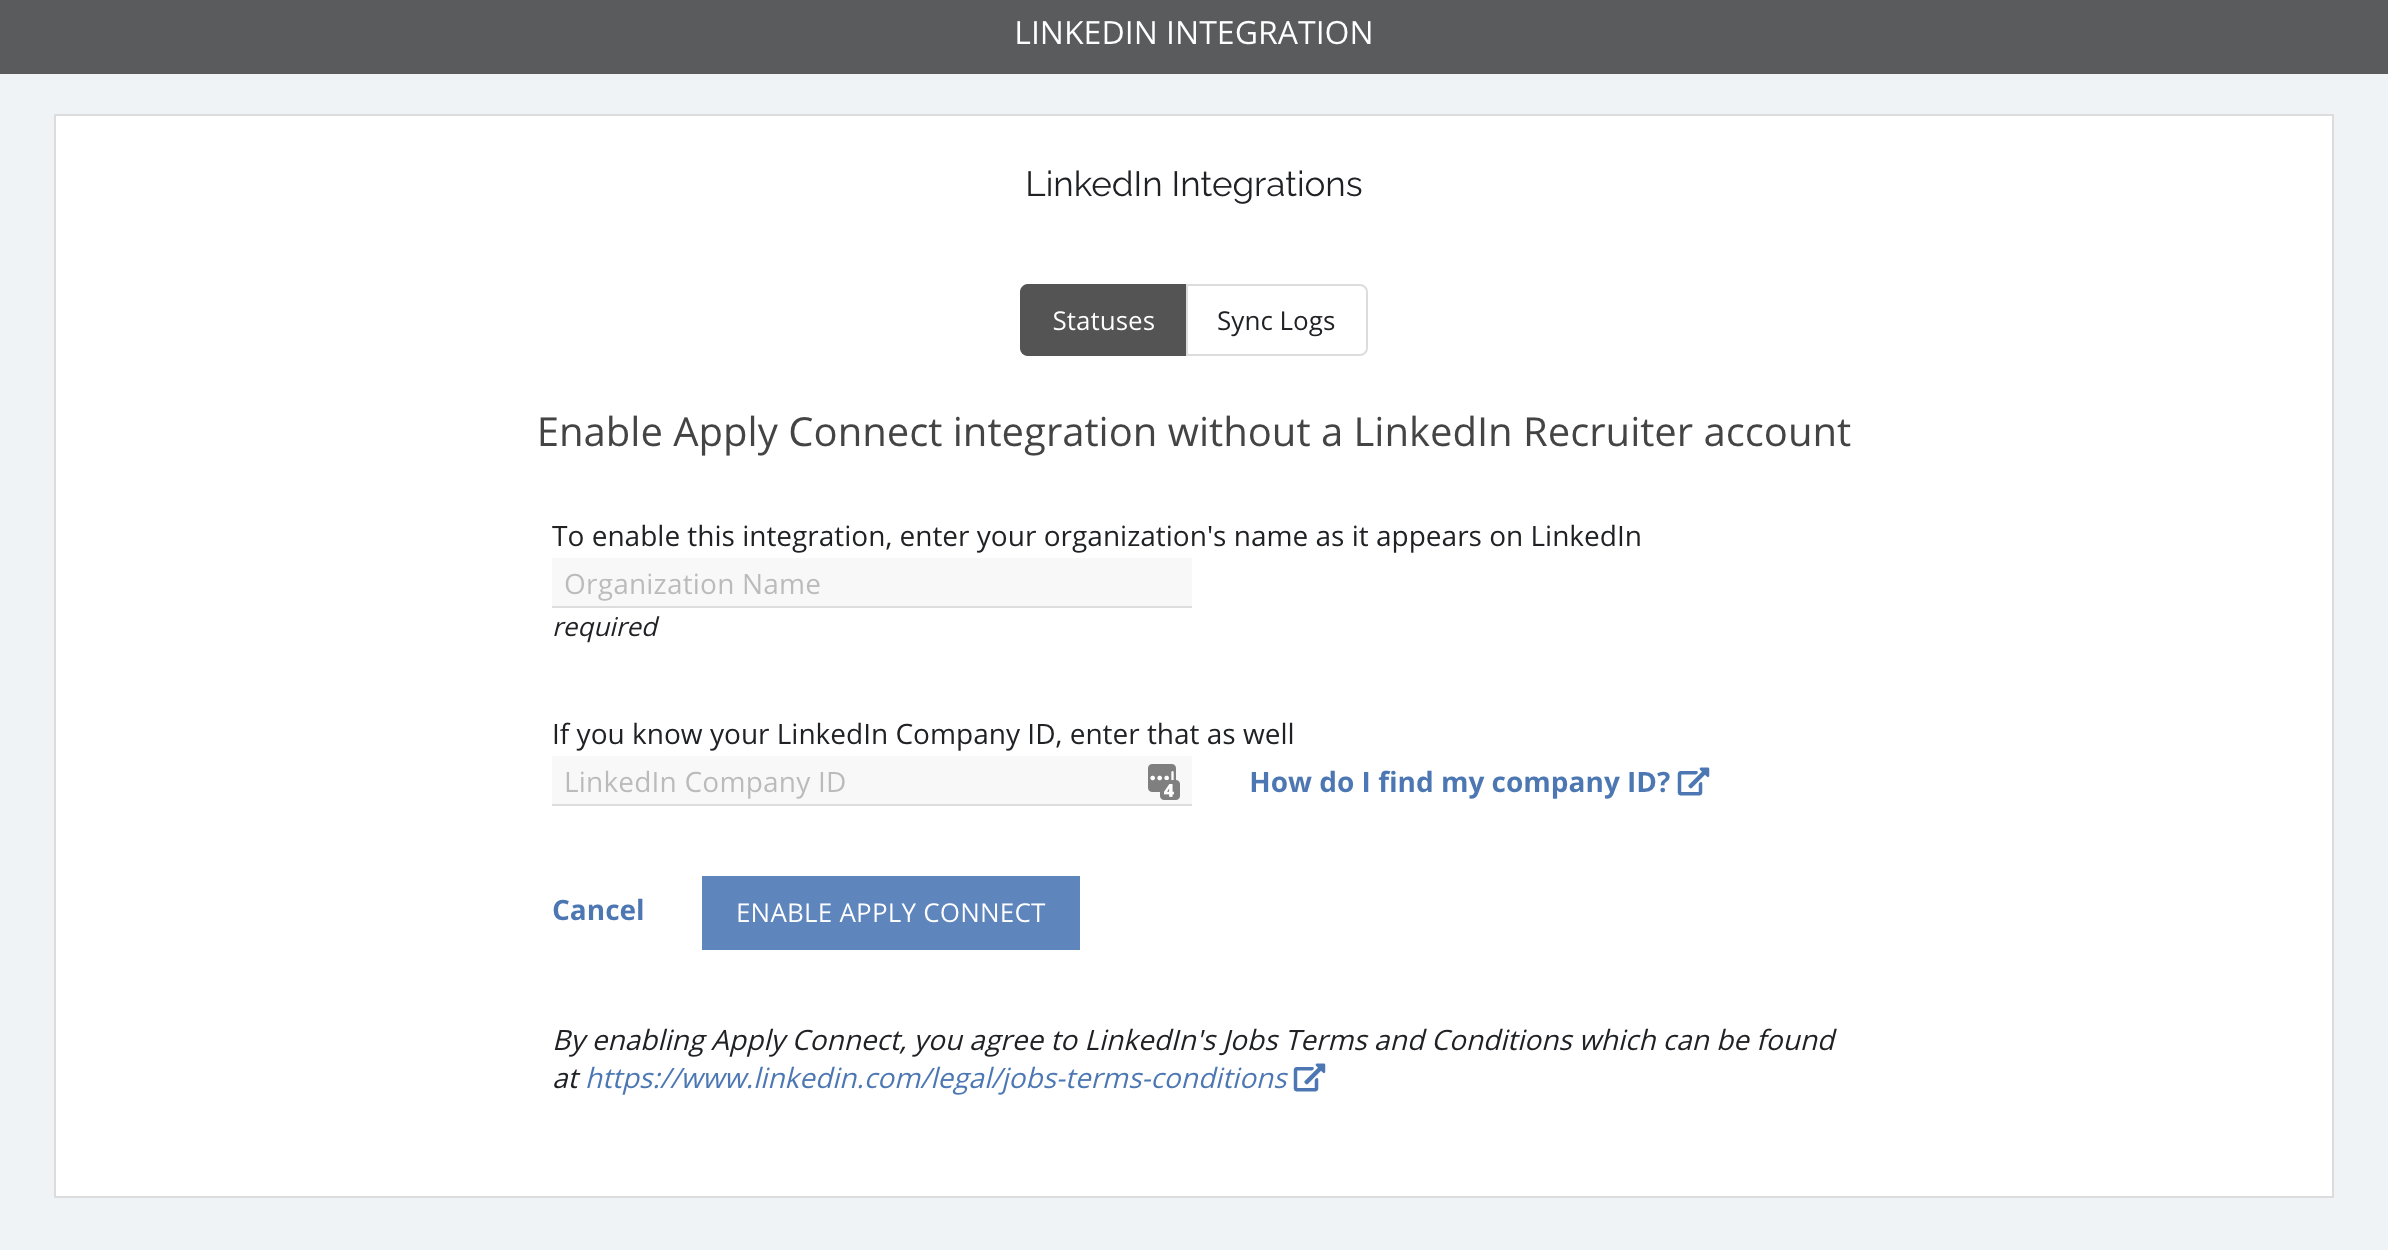Cancel the Apply Connect setup
This screenshot has width=2388, height=1250.
point(598,910)
